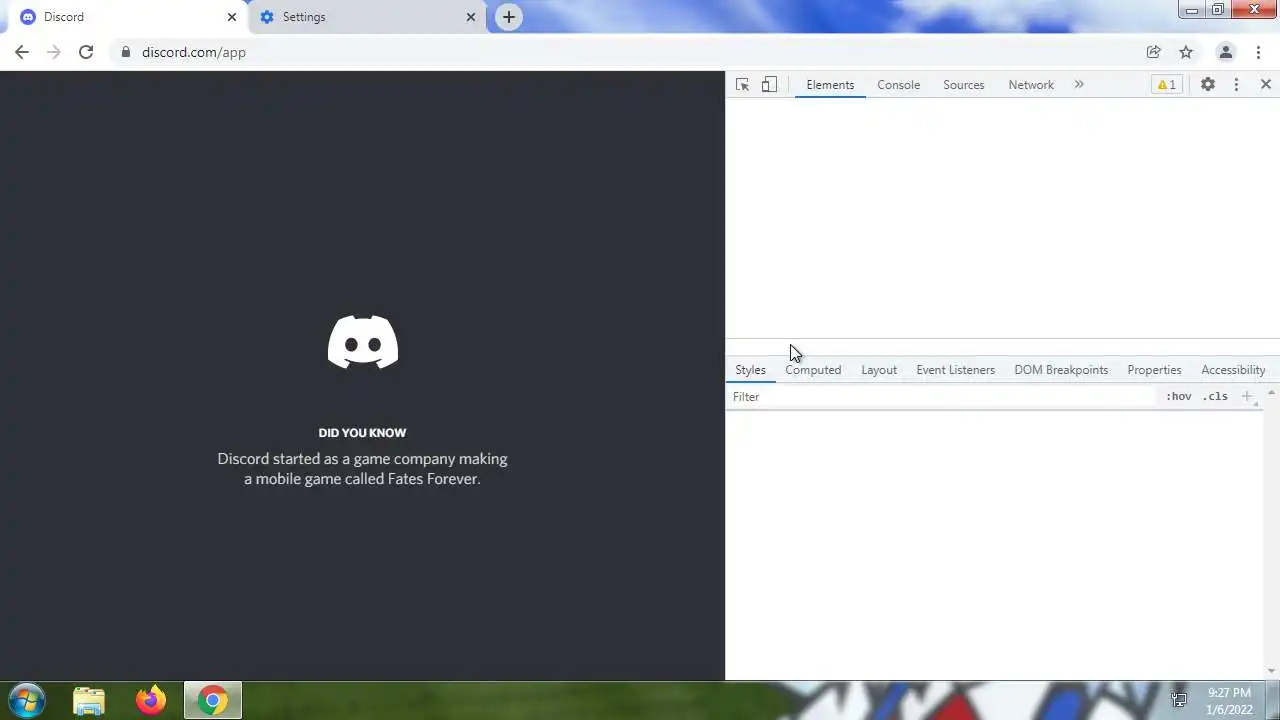Open the DOM Breakpoints pane
Image resolution: width=1280 pixels, height=720 pixels.
click(1061, 370)
